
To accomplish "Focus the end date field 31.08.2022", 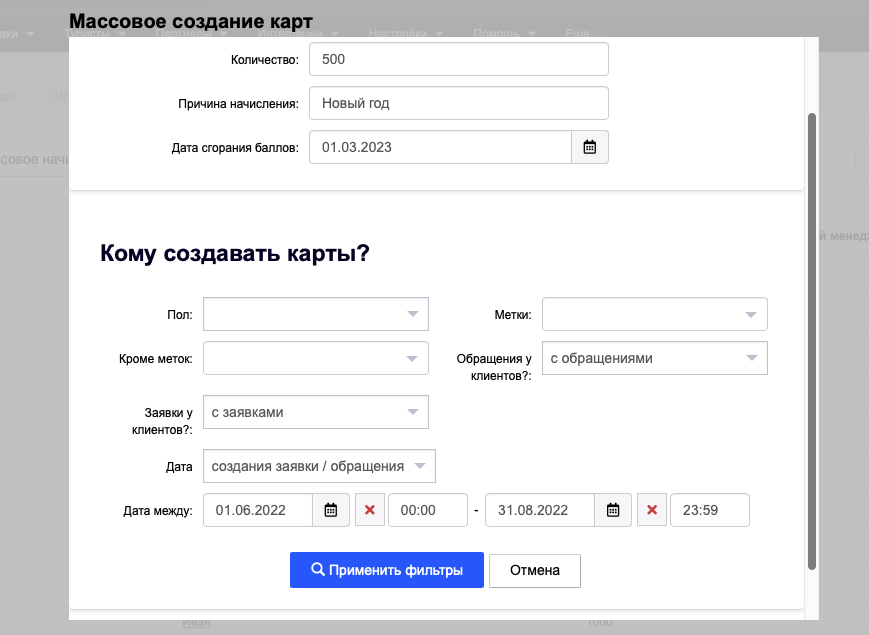I will [540, 510].
